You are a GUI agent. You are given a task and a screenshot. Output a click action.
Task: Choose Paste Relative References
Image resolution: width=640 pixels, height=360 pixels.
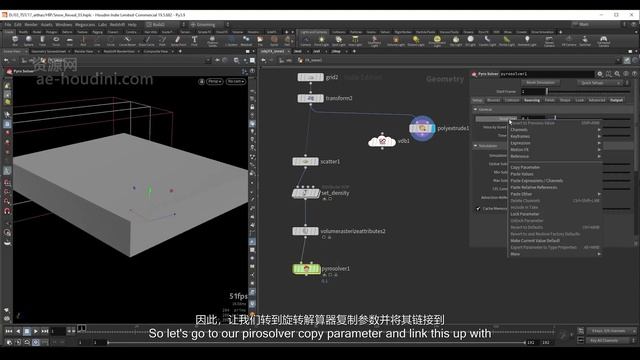(x=555, y=187)
